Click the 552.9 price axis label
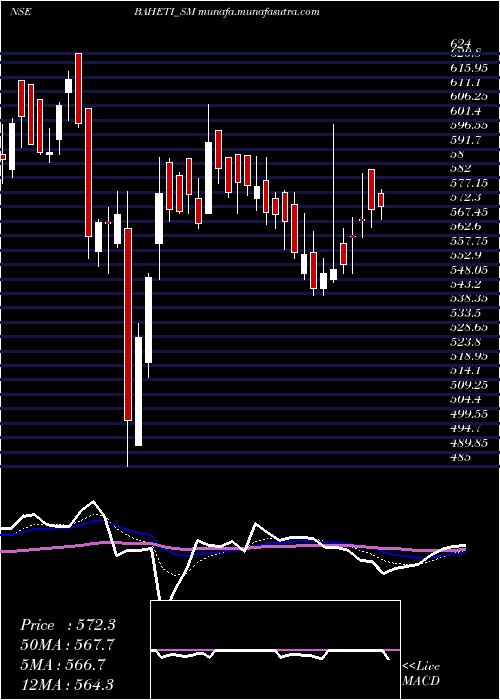Screen dimensions: 500x700 tap(466, 254)
